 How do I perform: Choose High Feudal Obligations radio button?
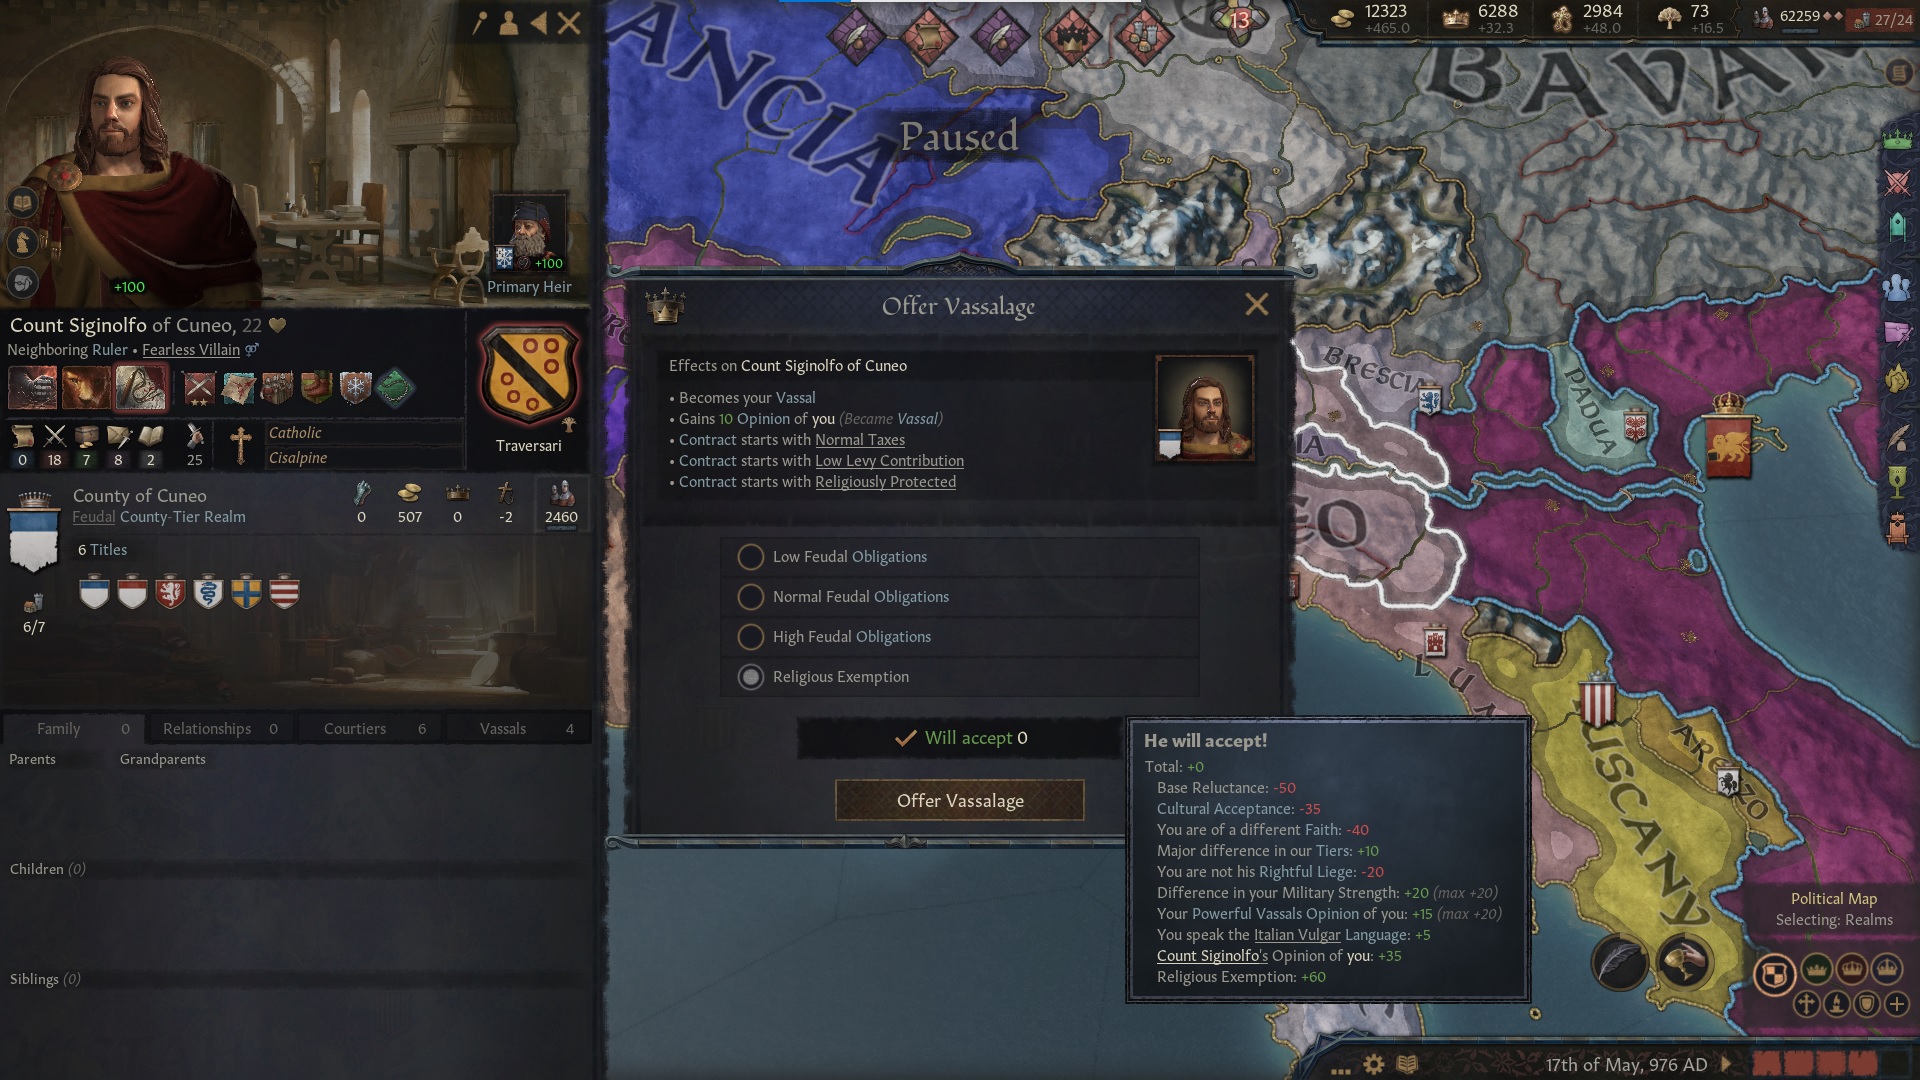[x=750, y=637]
